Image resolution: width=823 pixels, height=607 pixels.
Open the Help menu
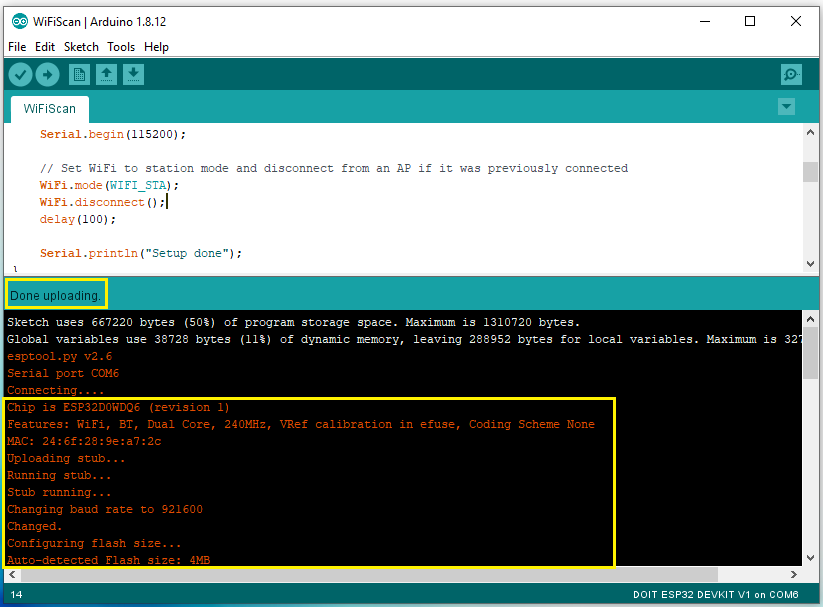tap(156, 47)
